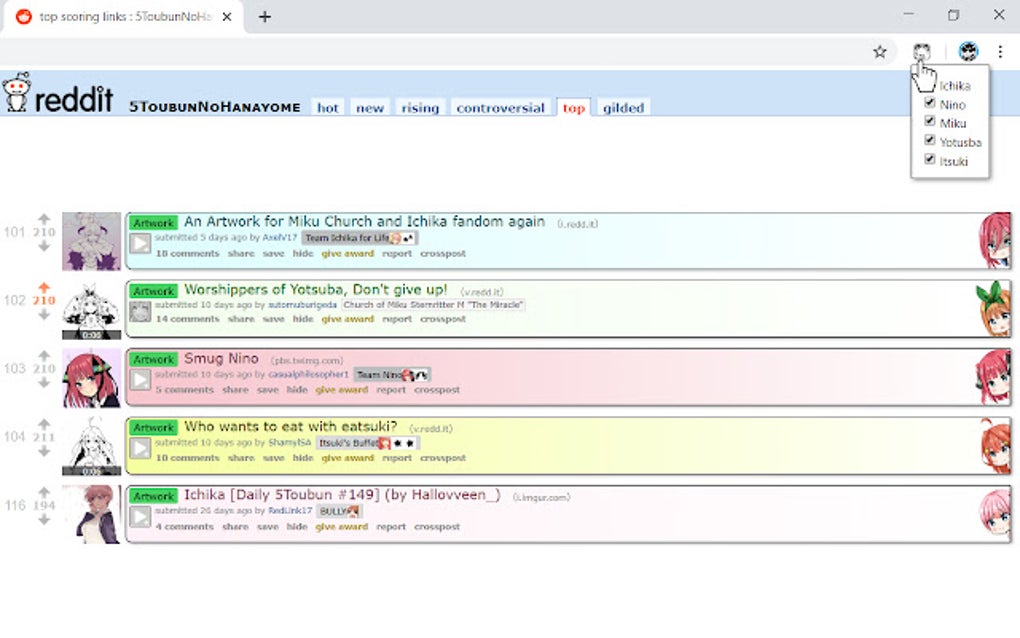
Task: Select the controversial sorting tab
Action: [500, 107]
